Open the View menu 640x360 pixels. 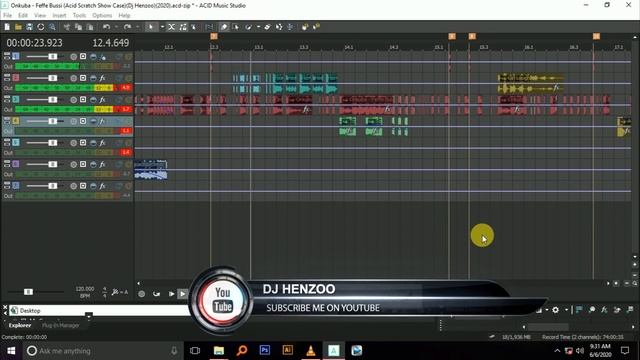point(40,16)
